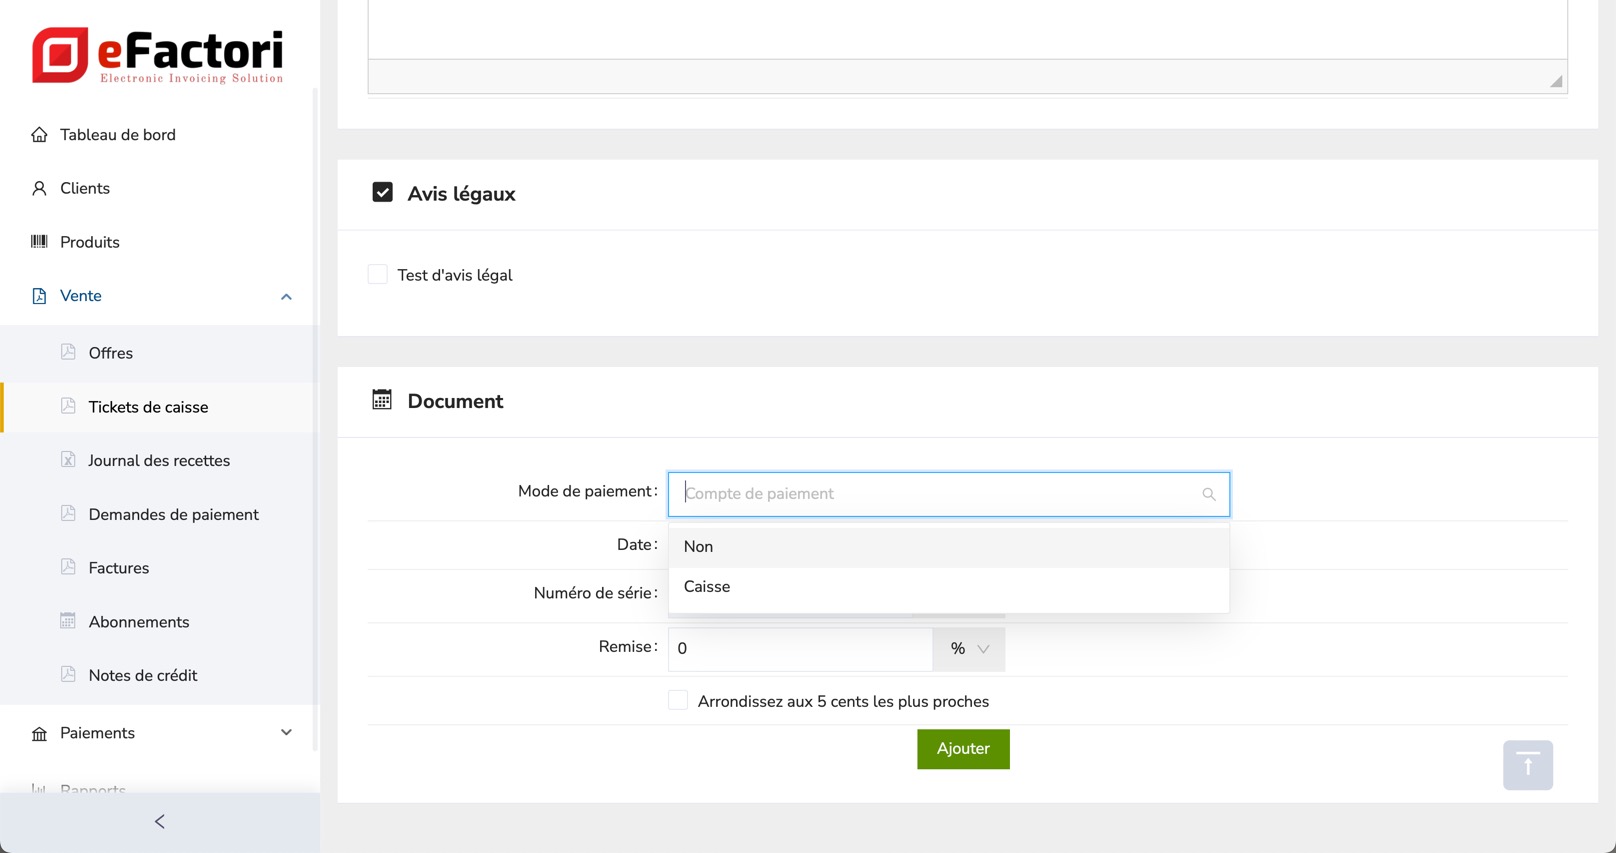The width and height of the screenshot is (1616, 853).
Task: Select Caisse from payment options
Action: pos(707,587)
